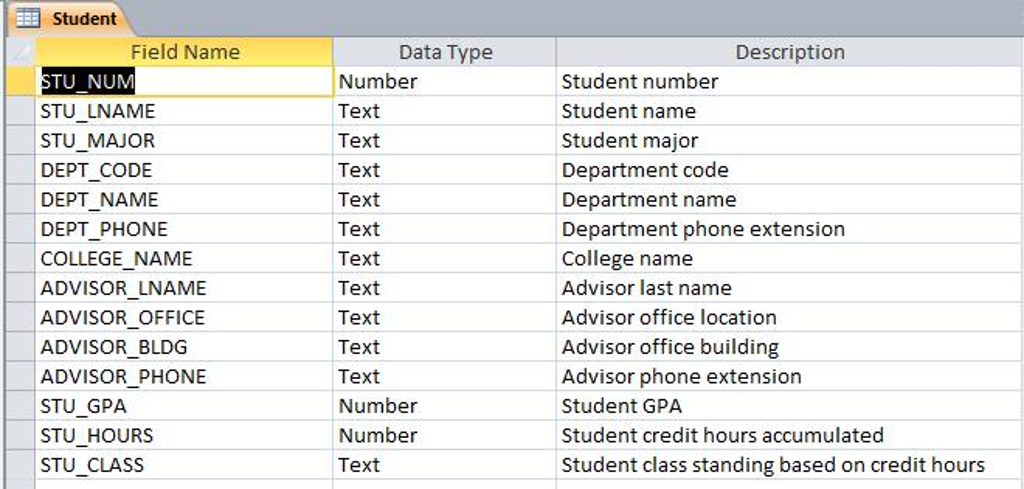Viewport: 1024px width, 489px height.
Task: Click the 'Department phone extension' description cell
Action: pos(790,229)
